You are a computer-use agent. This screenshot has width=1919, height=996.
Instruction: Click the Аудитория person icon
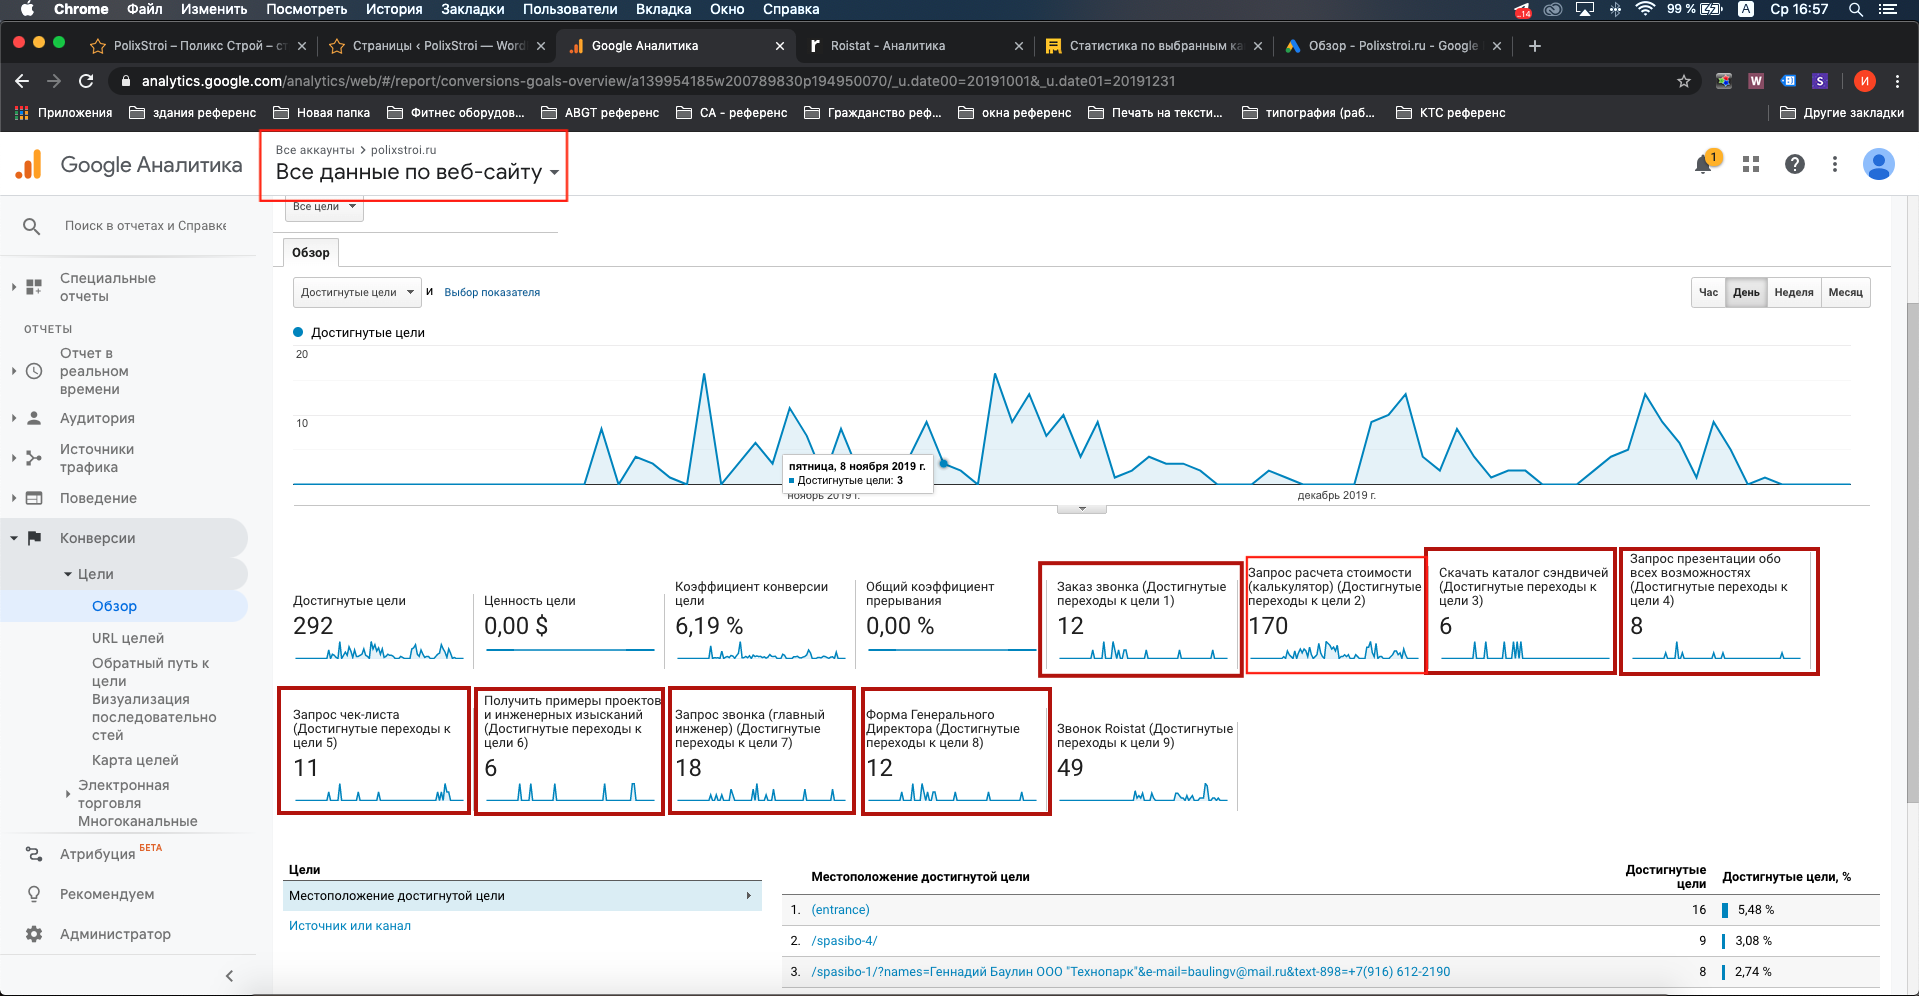pyautogui.click(x=34, y=418)
